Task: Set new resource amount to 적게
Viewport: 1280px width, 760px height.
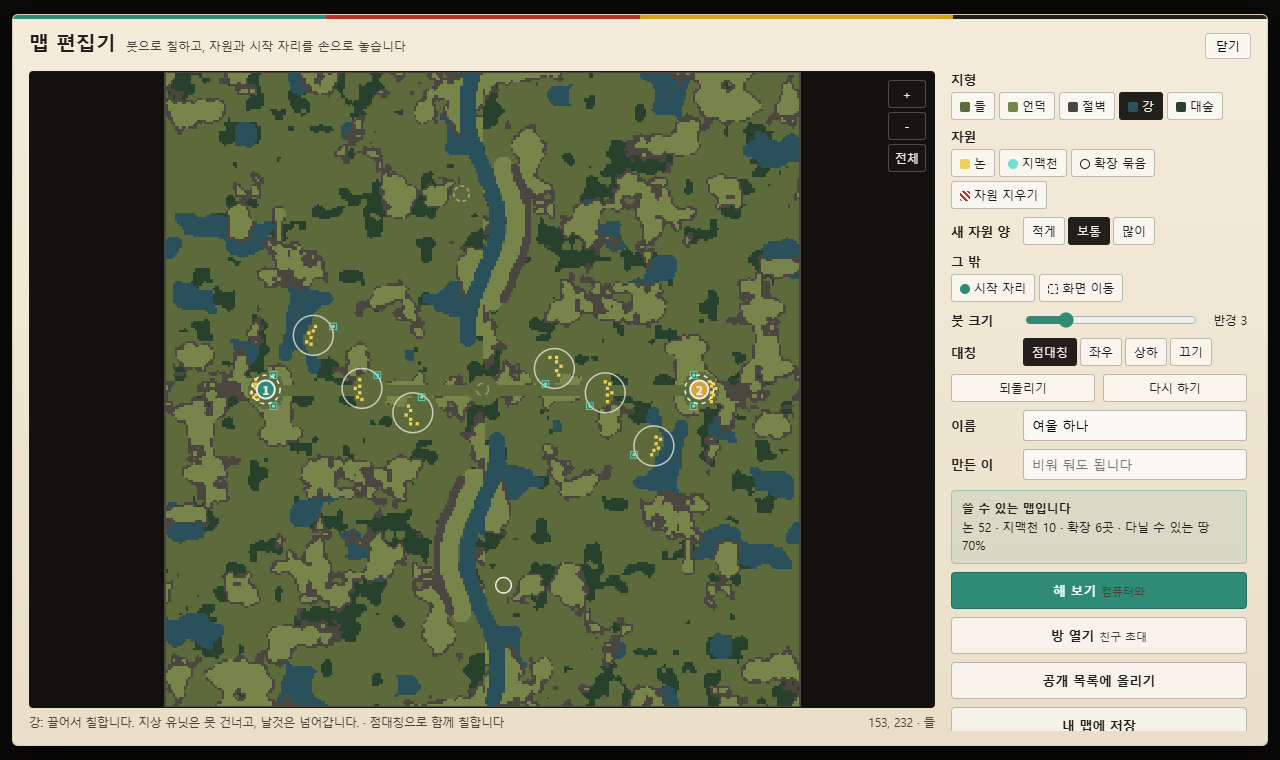Action: pos(1043,231)
